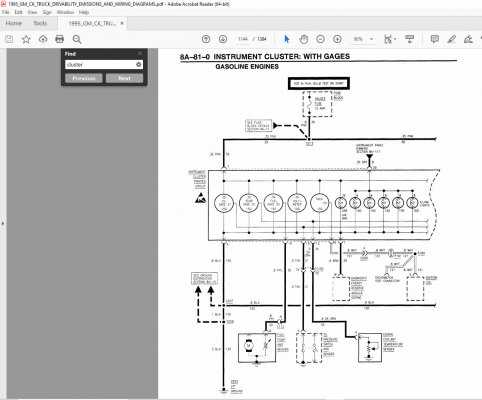Select the highlighter pen tool
The width and height of the screenshot is (482, 400).
tap(452, 39)
